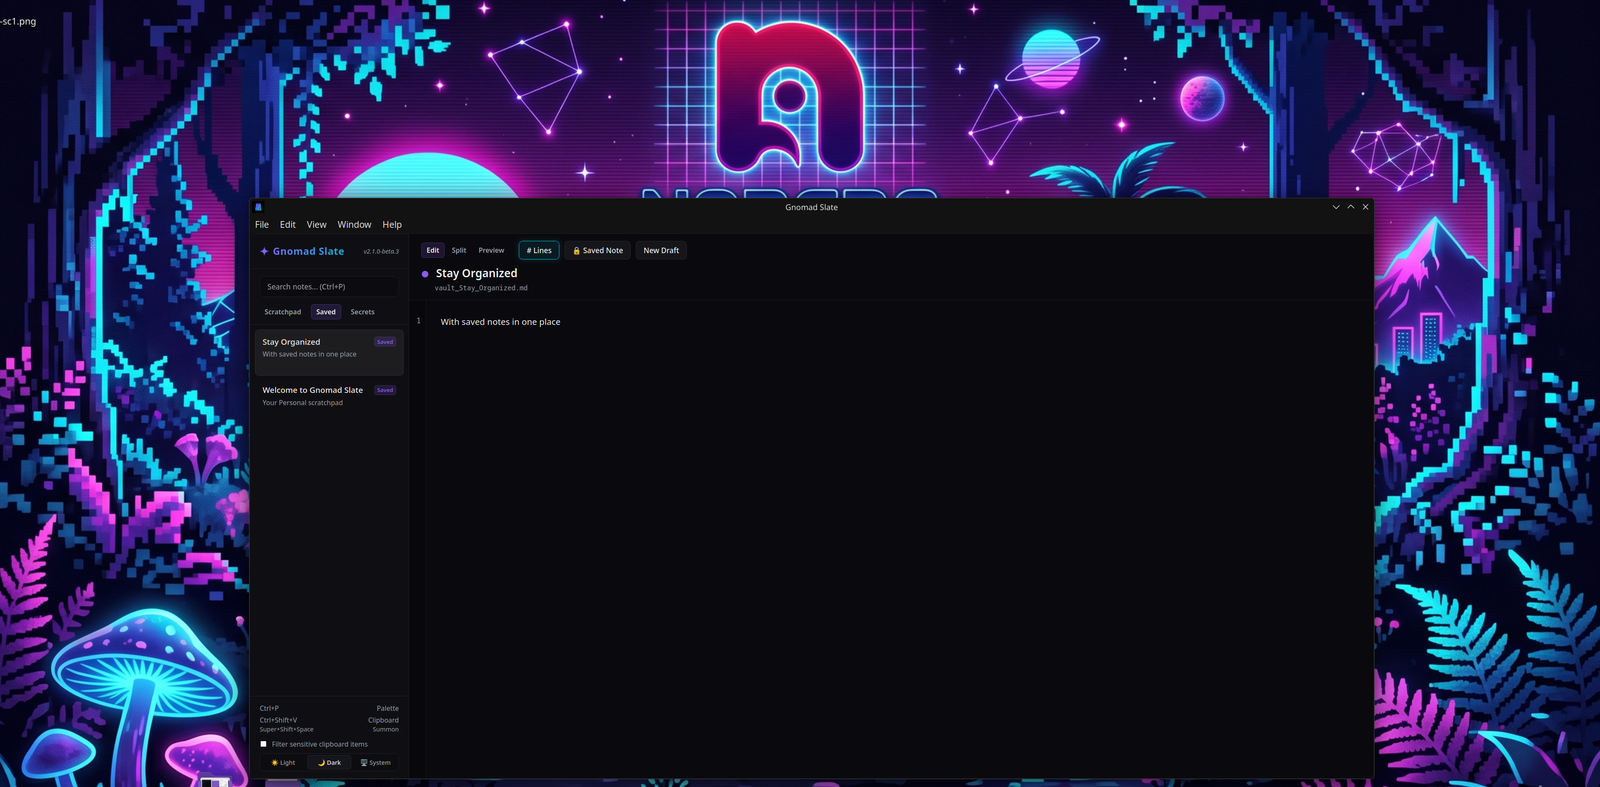
Task: Minimize the Gnomad Slate window
Action: point(1336,207)
